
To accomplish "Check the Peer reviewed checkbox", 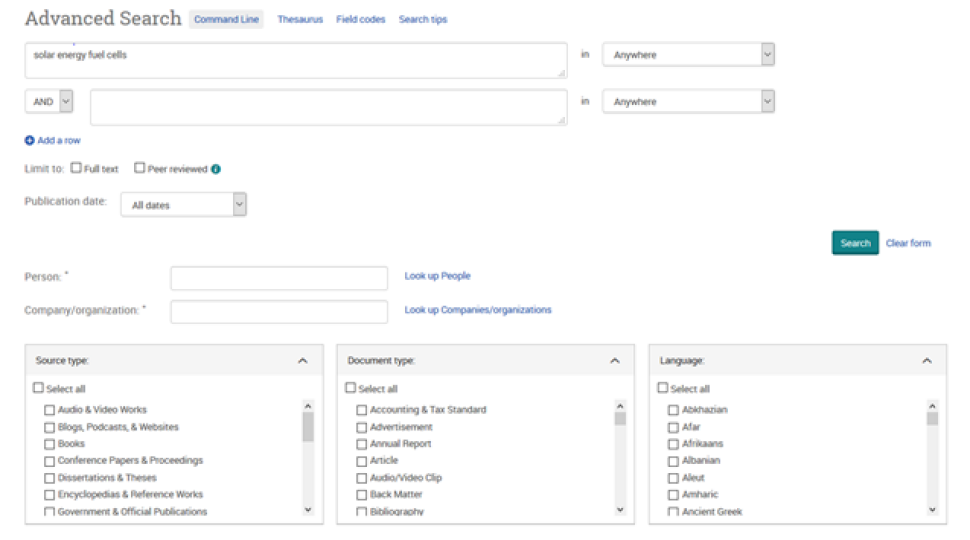I will 140,168.
